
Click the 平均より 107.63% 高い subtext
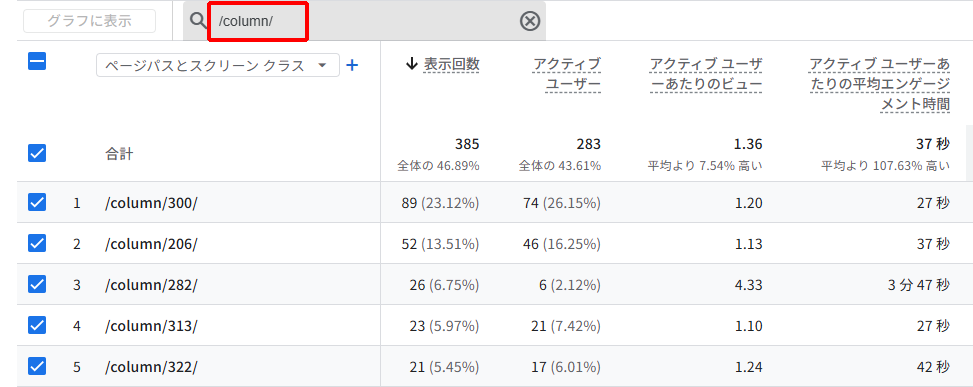[x=886, y=166]
